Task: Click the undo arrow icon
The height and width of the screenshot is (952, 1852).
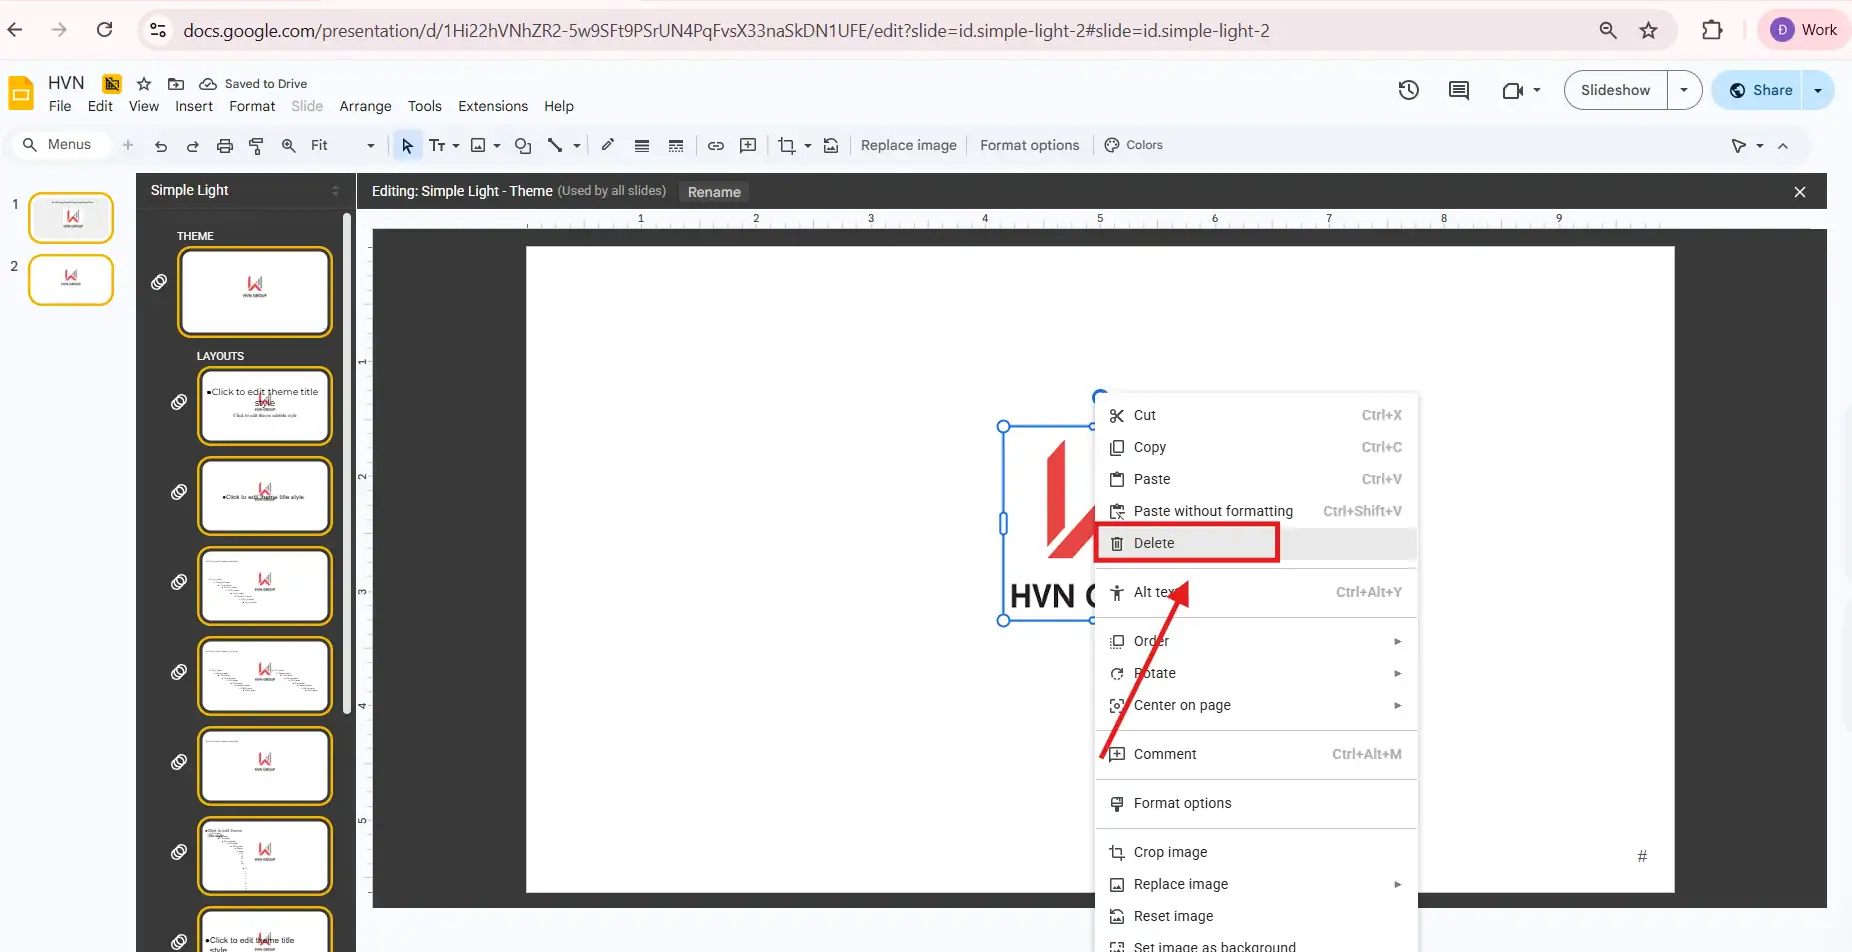Action: coord(161,146)
